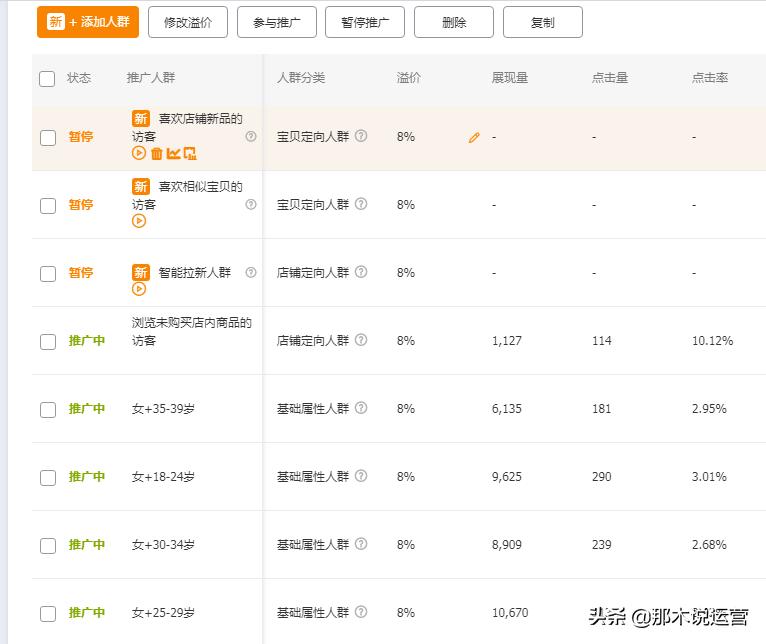Click the help icon beside 宝贝定向人群 in the 喜欢相似宝贝 row
This screenshot has height=644, width=766.
[361, 203]
